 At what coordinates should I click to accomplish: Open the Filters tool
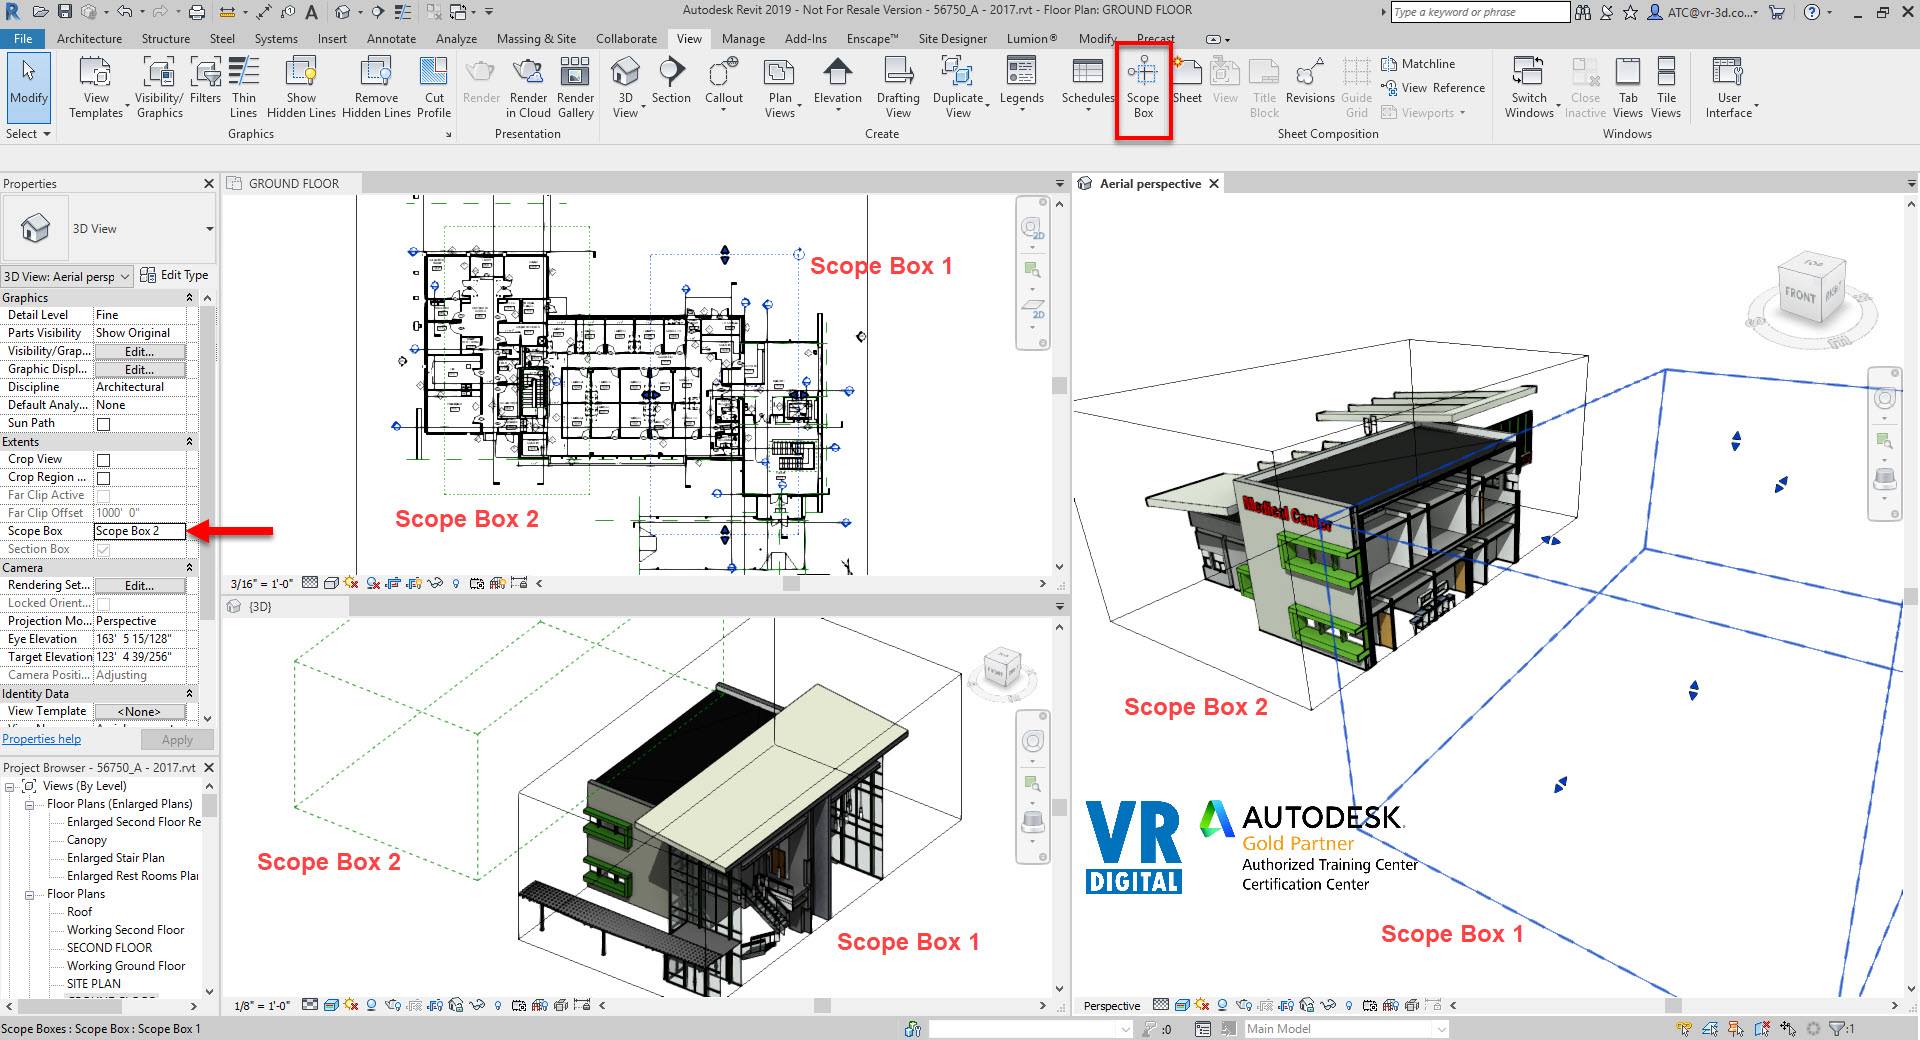point(205,81)
